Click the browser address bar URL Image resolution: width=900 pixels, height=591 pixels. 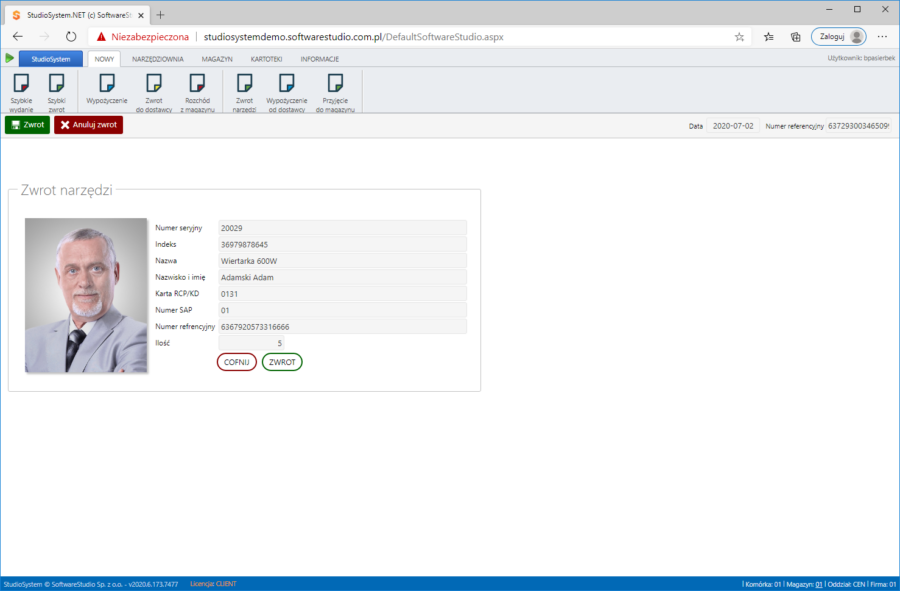354,37
